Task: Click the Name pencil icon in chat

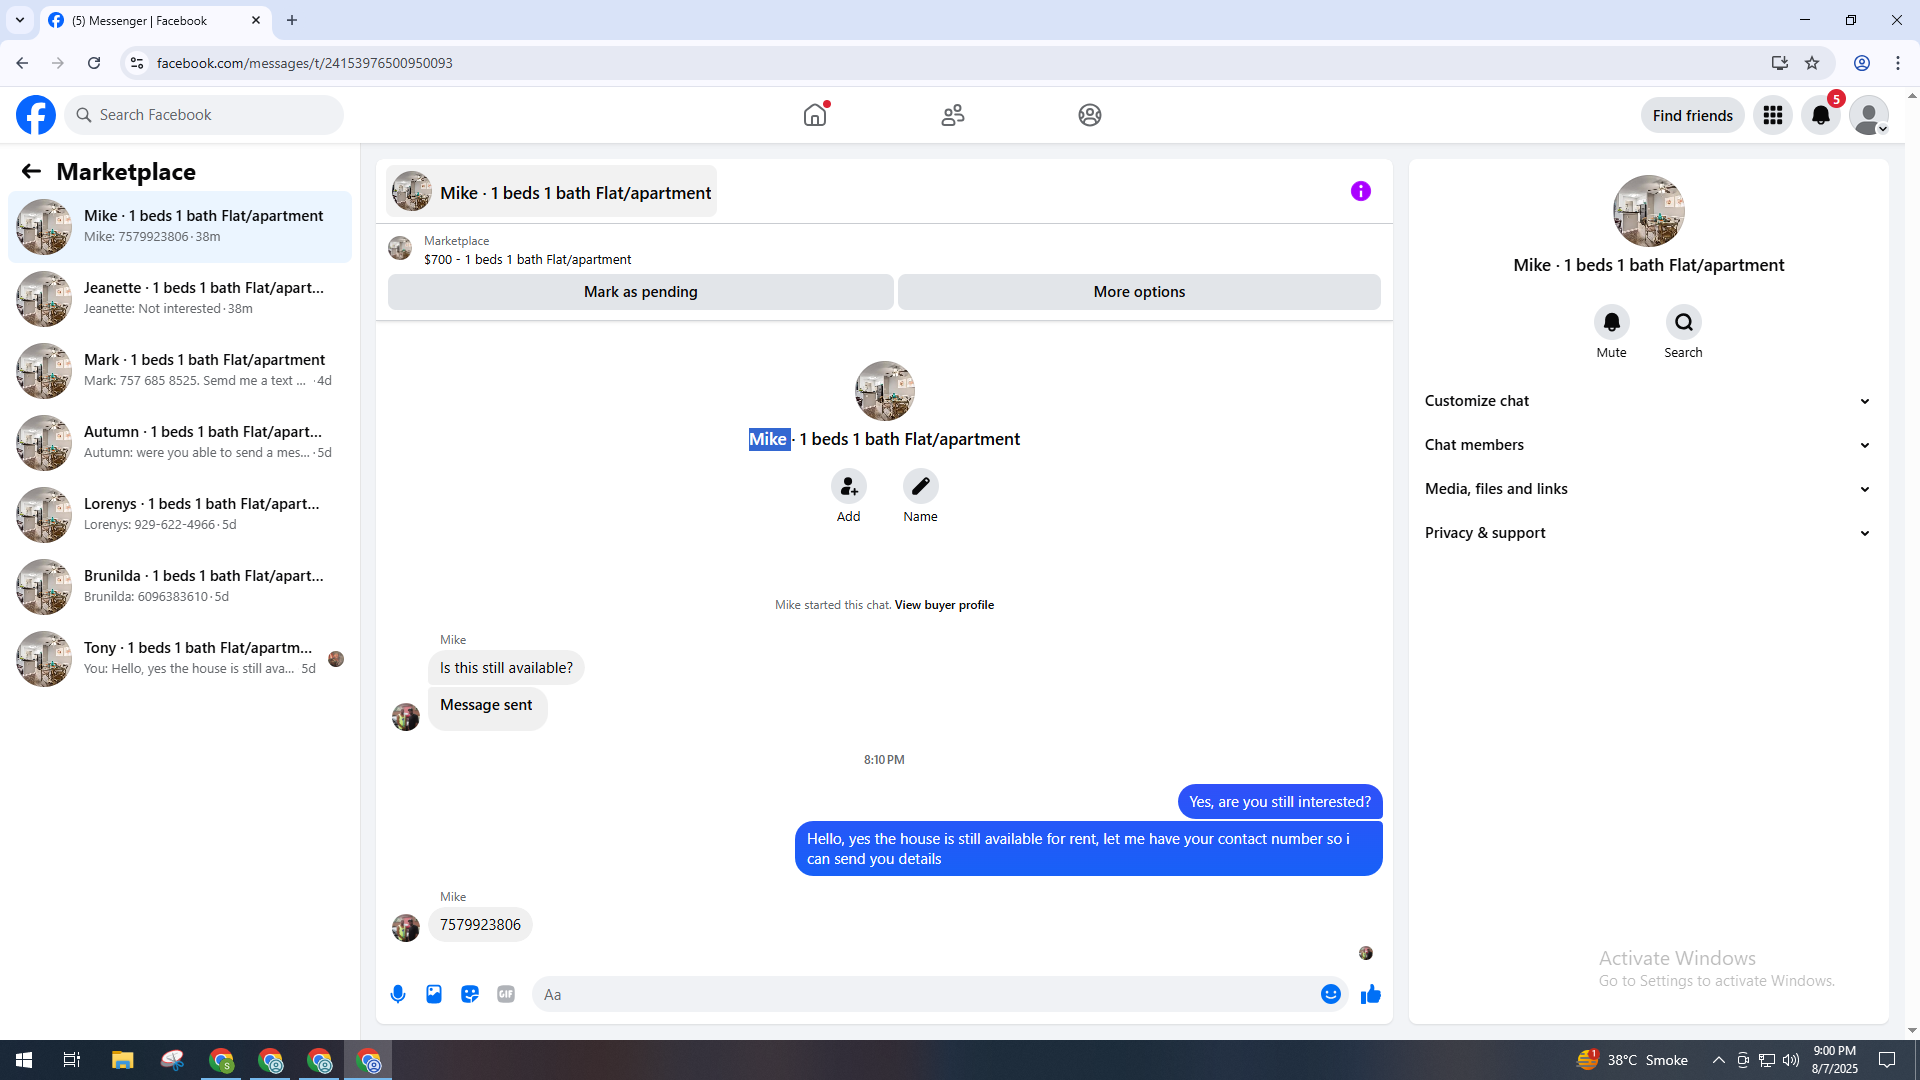Action: click(x=921, y=486)
